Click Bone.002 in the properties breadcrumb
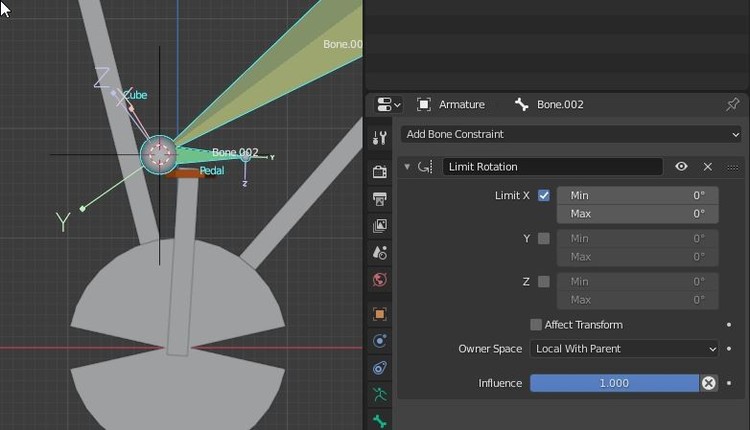 pos(559,104)
